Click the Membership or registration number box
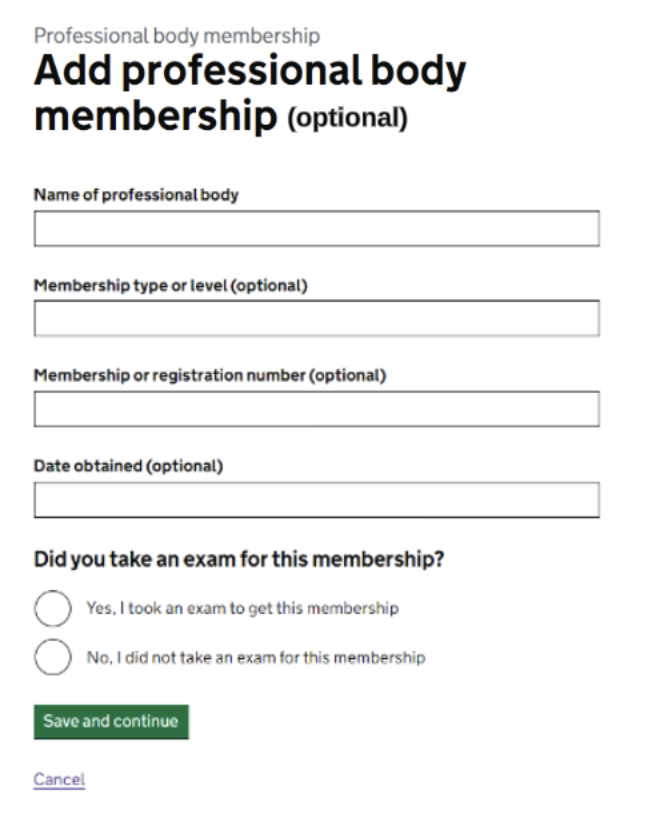646x822 pixels. click(x=316, y=409)
